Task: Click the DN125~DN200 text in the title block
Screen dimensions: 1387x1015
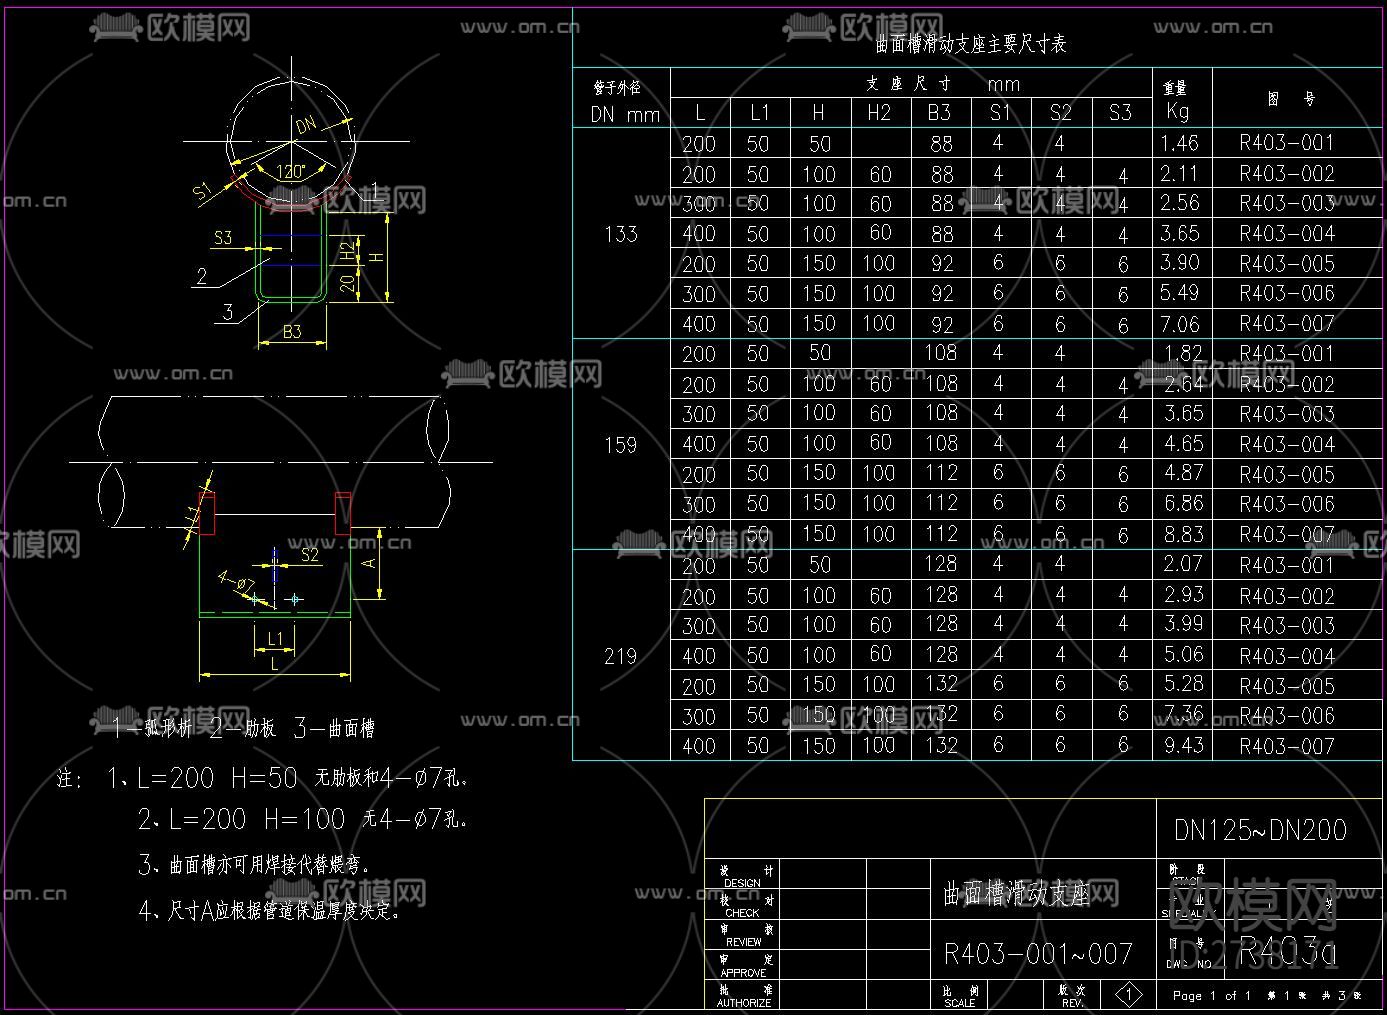Action: pyautogui.click(x=1259, y=830)
